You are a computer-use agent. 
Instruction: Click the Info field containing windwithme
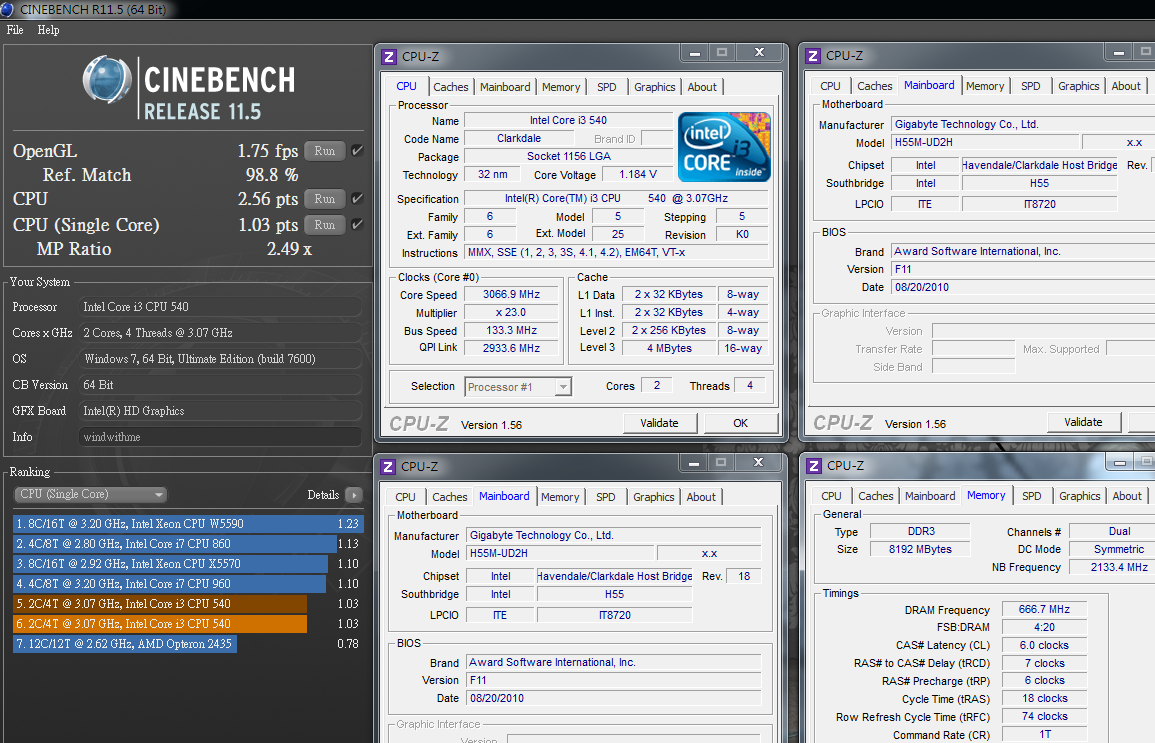(x=220, y=437)
